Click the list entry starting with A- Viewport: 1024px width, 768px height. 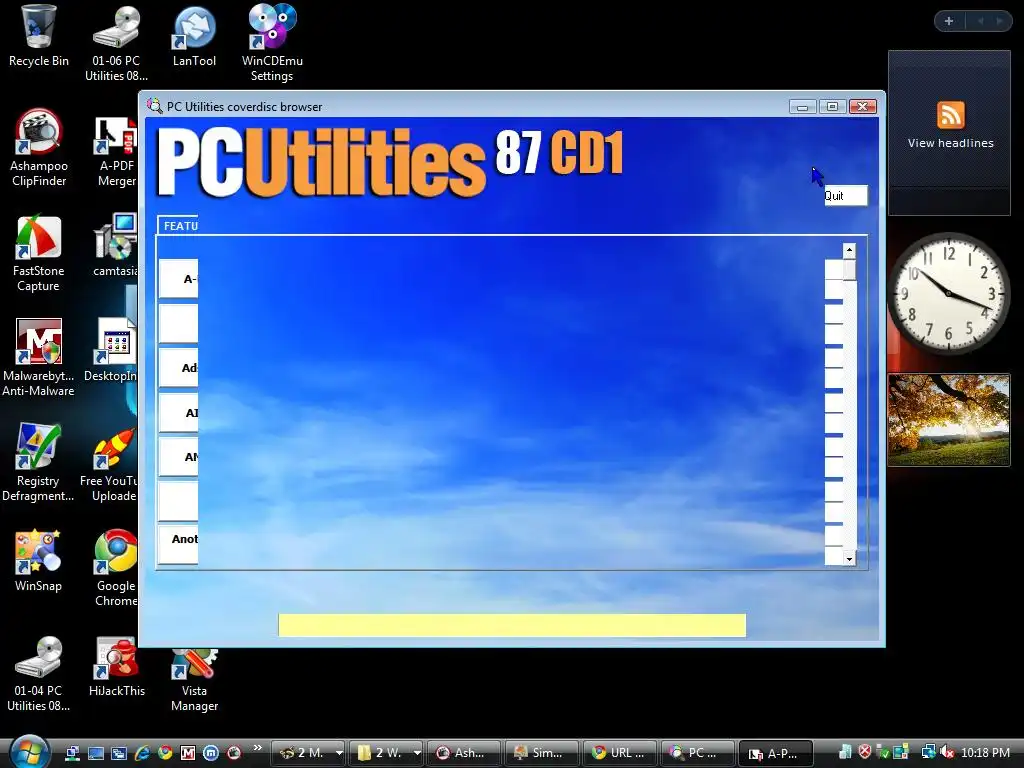(178, 279)
